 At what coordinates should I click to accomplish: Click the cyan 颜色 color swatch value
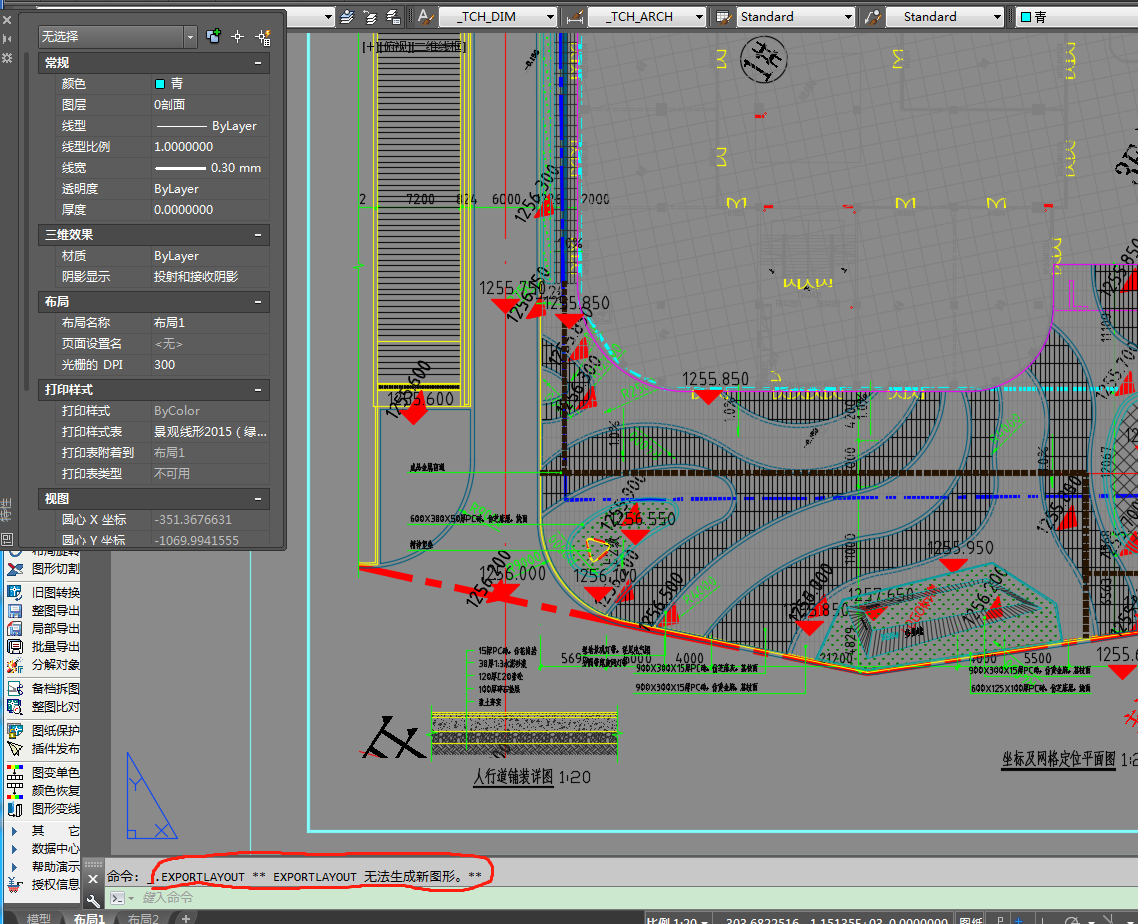[160, 84]
